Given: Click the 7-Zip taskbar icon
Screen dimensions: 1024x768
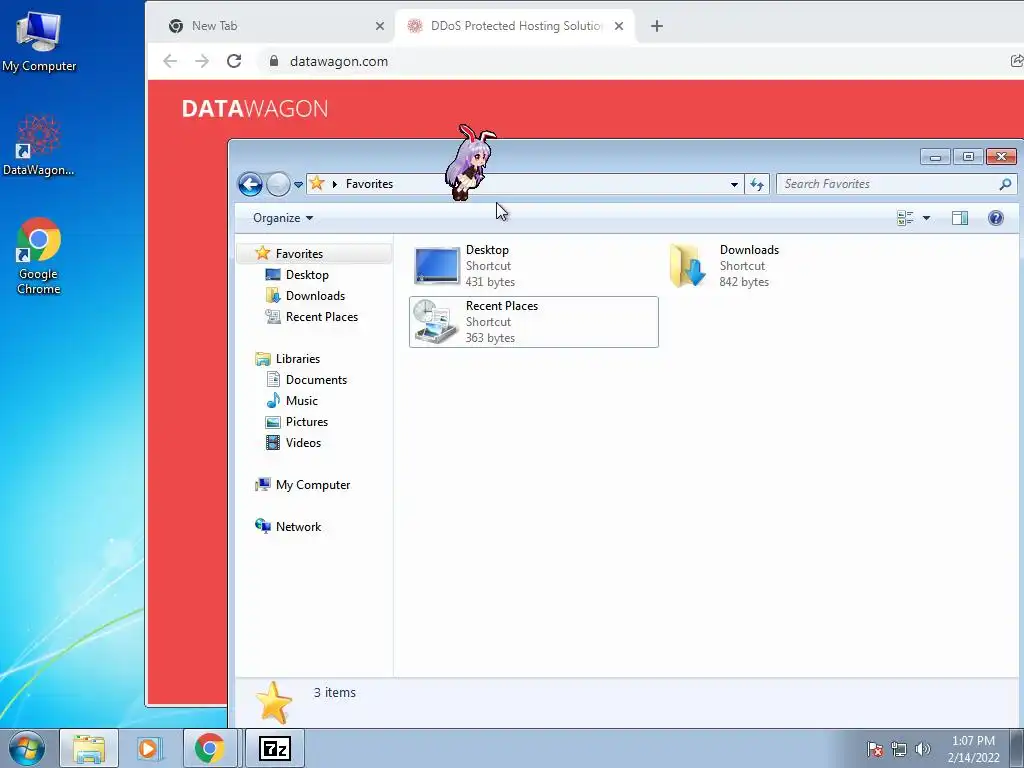Looking at the screenshot, I should [274, 748].
